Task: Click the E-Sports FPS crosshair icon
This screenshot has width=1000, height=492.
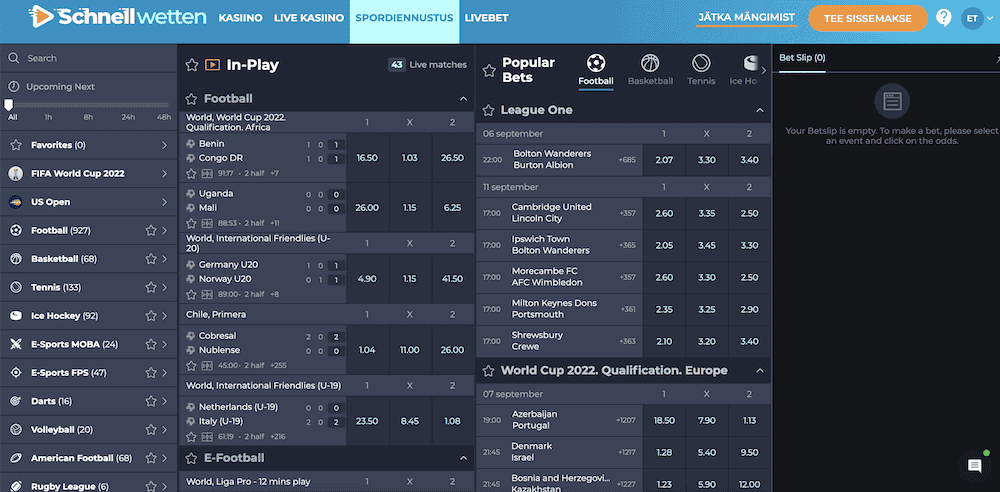Action: tap(16, 373)
